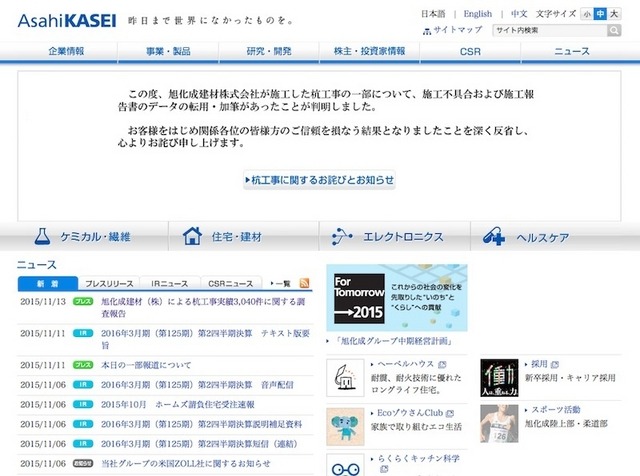Screen dimensions: 640x476
Task: Set font size to 中
Action: pyautogui.click(x=600, y=14)
